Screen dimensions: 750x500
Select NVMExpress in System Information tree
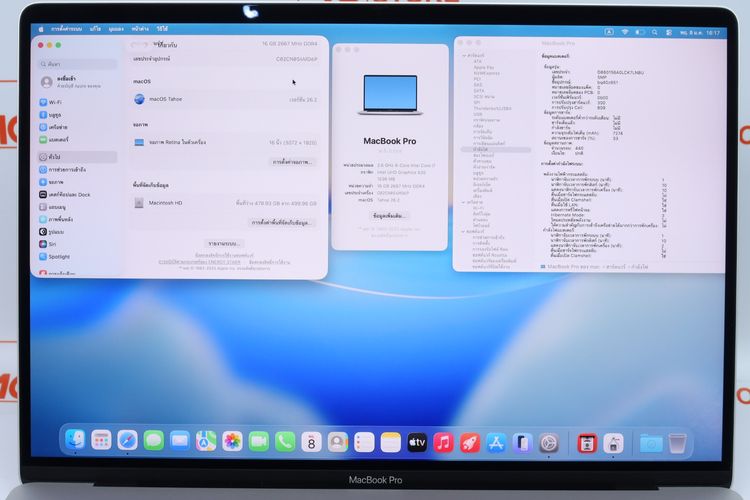tap(486, 73)
